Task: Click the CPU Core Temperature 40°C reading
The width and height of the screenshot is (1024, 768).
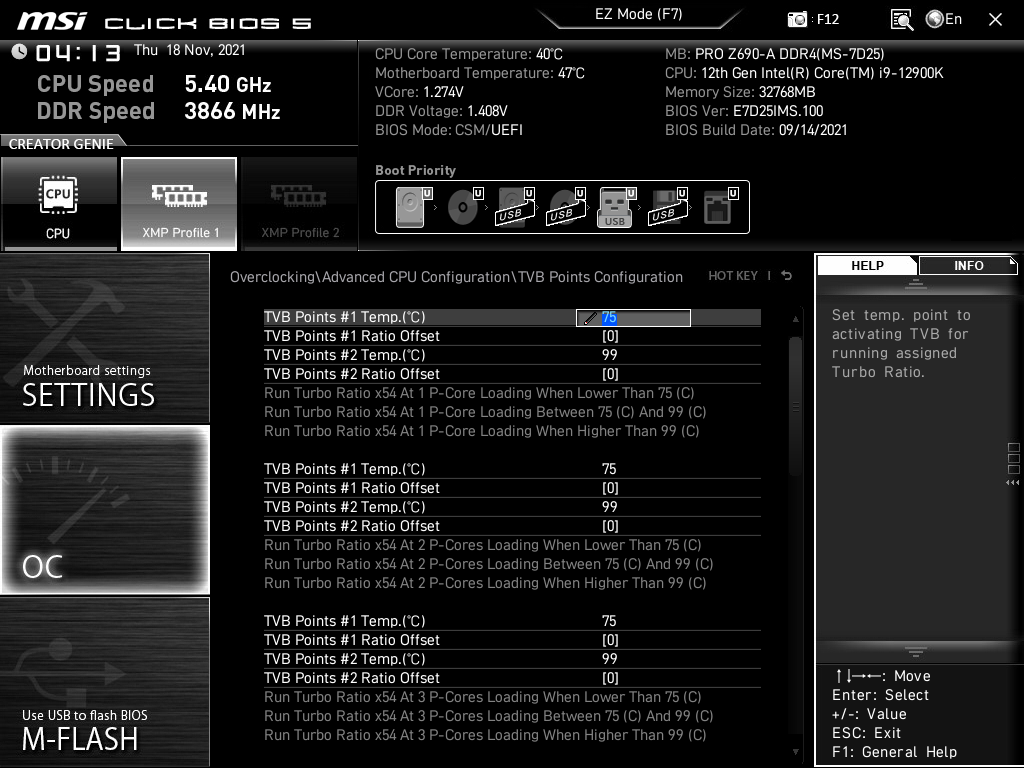Action: 469,54
